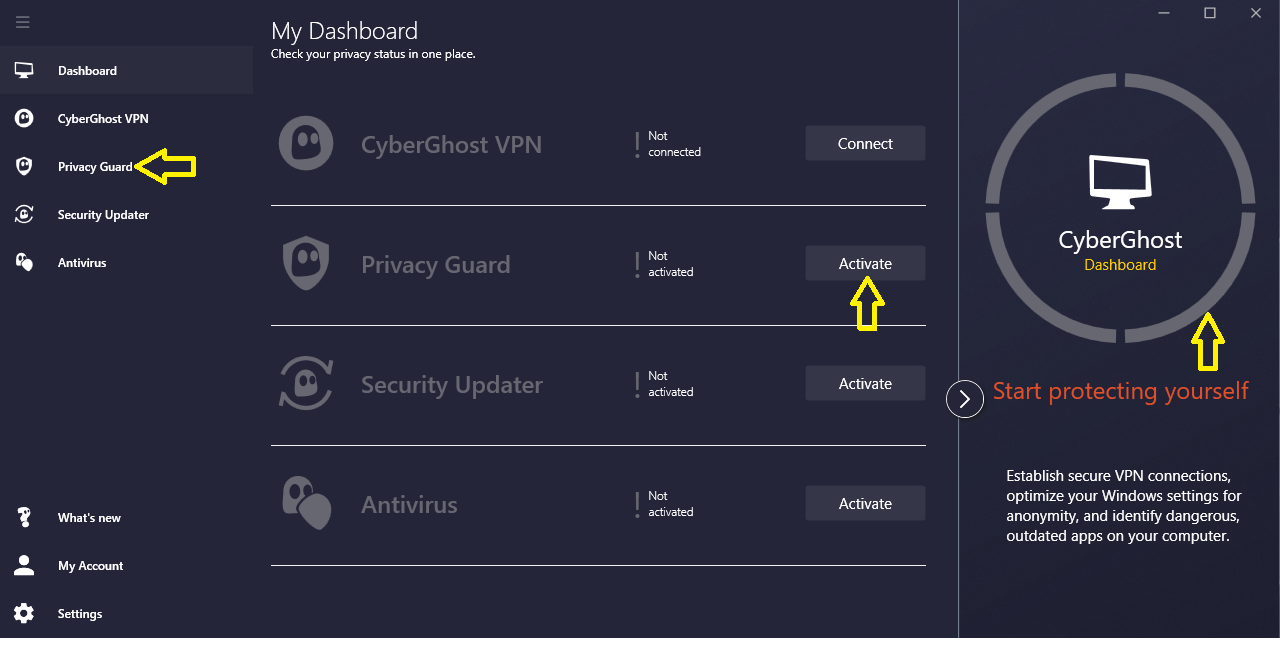Activate Privacy Guard
The width and height of the screenshot is (1280, 652).
(x=865, y=263)
